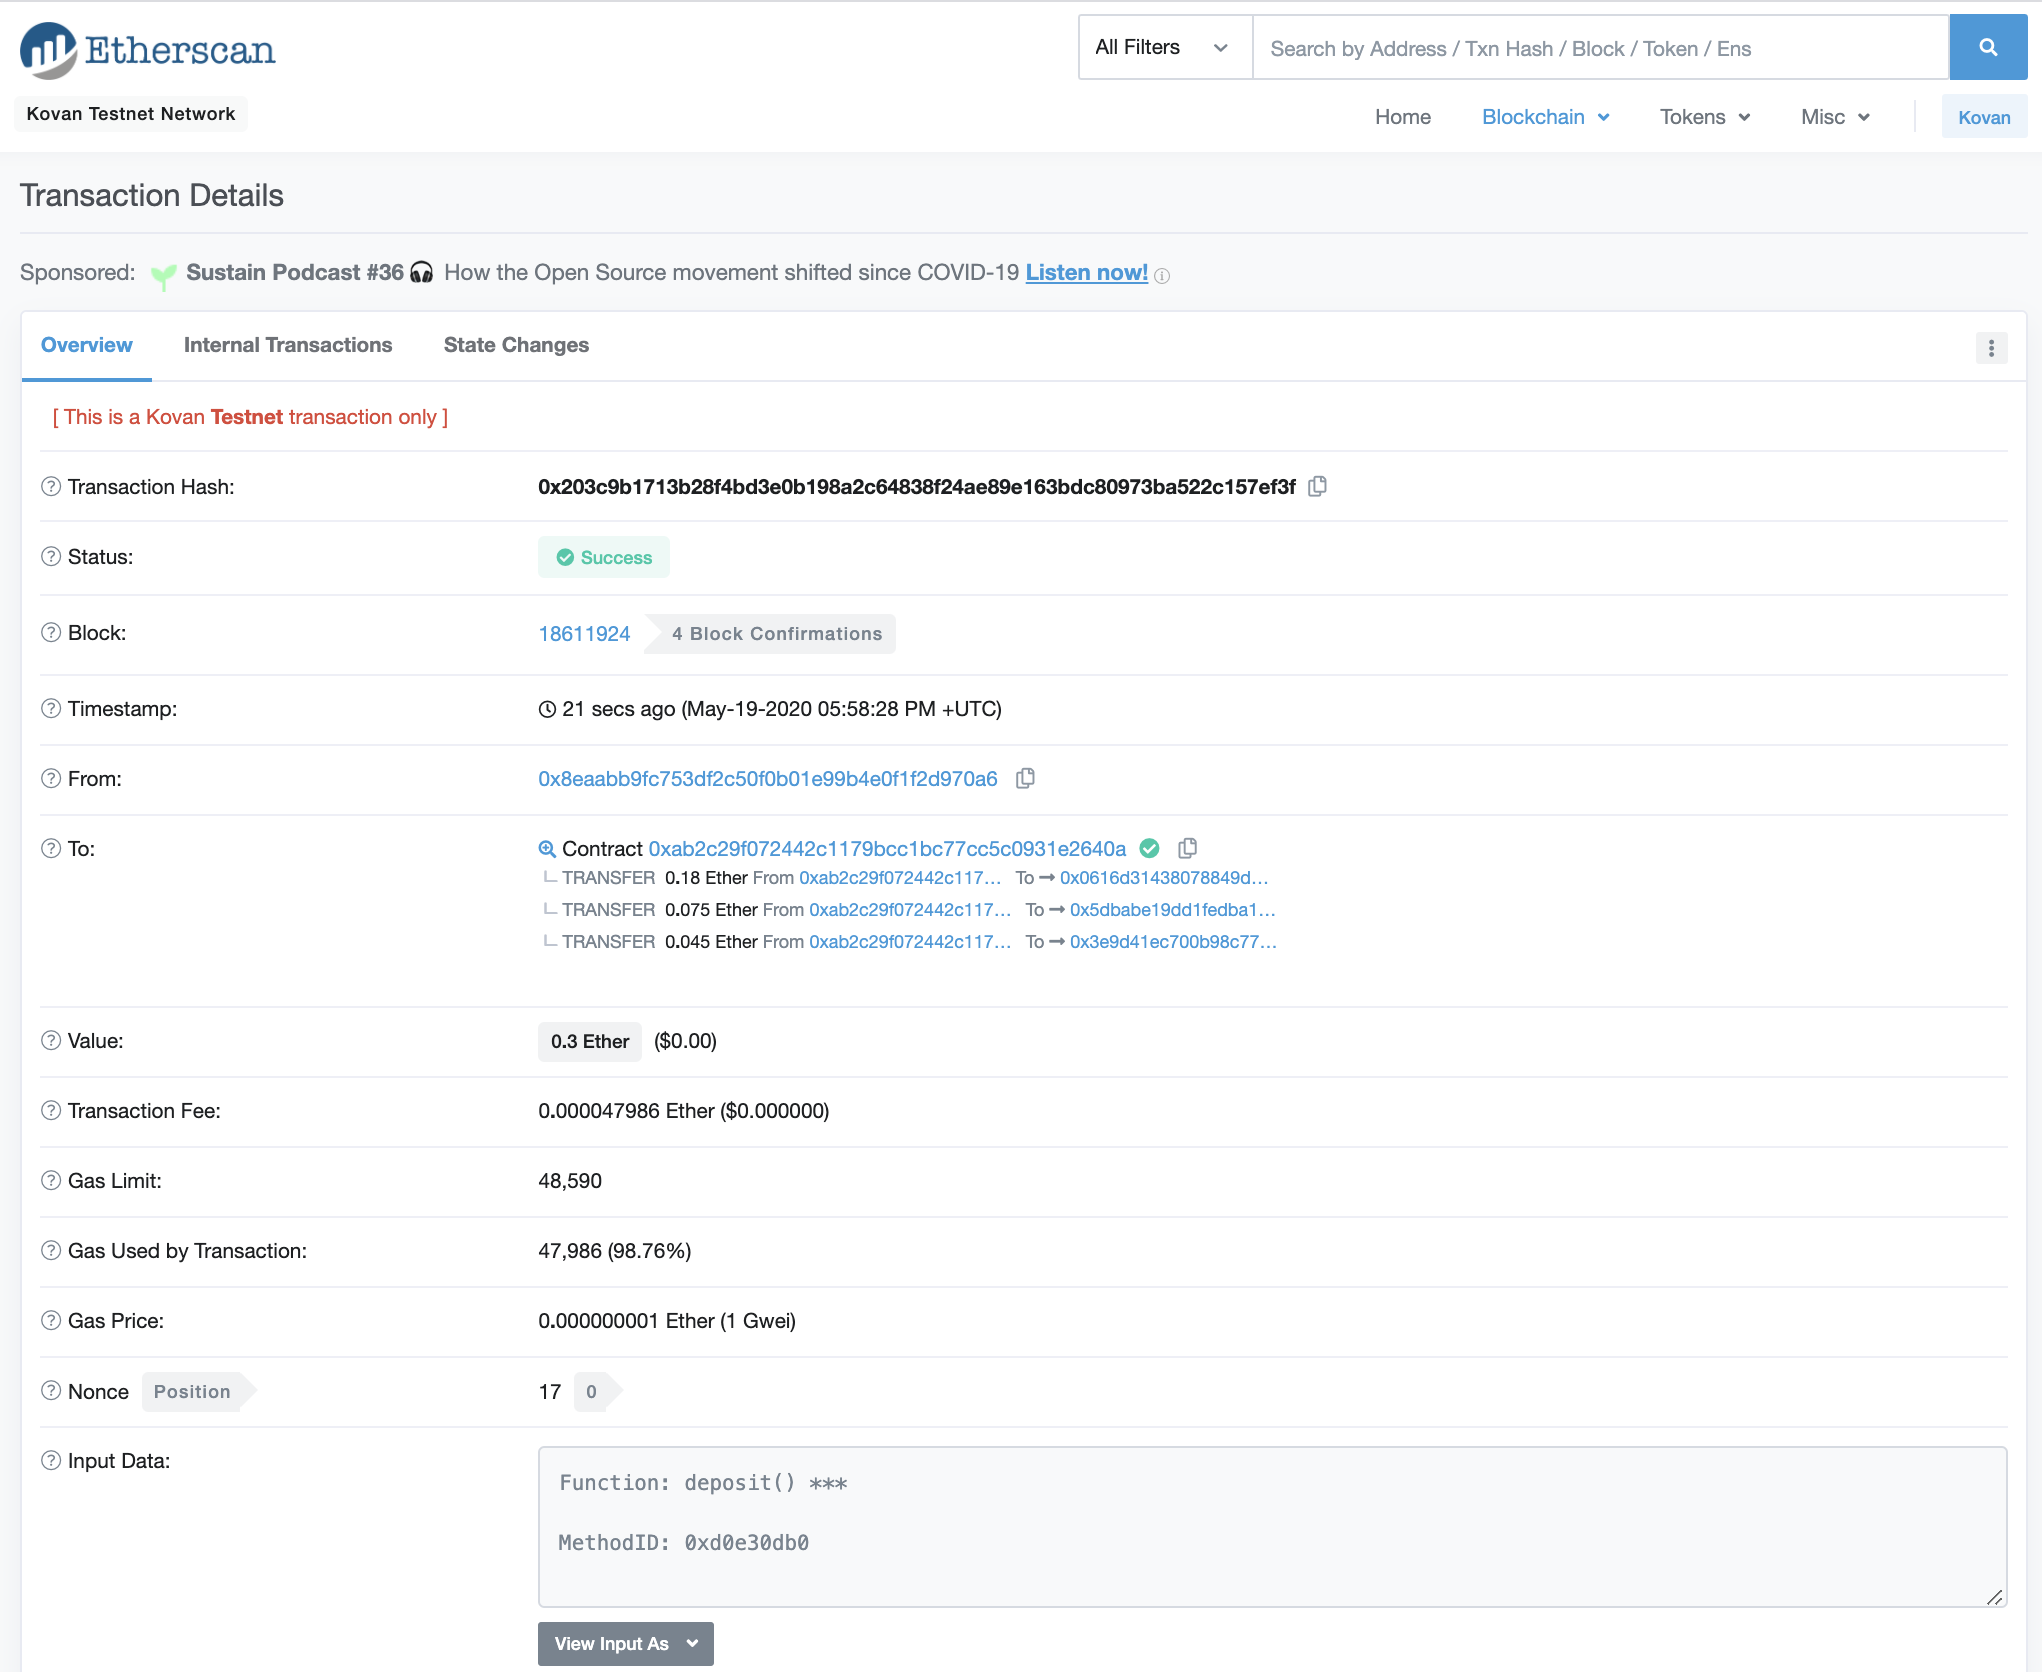Expand the Blockchain menu
The height and width of the screenshot is (1672, 2042).
tap(1545, 117)
